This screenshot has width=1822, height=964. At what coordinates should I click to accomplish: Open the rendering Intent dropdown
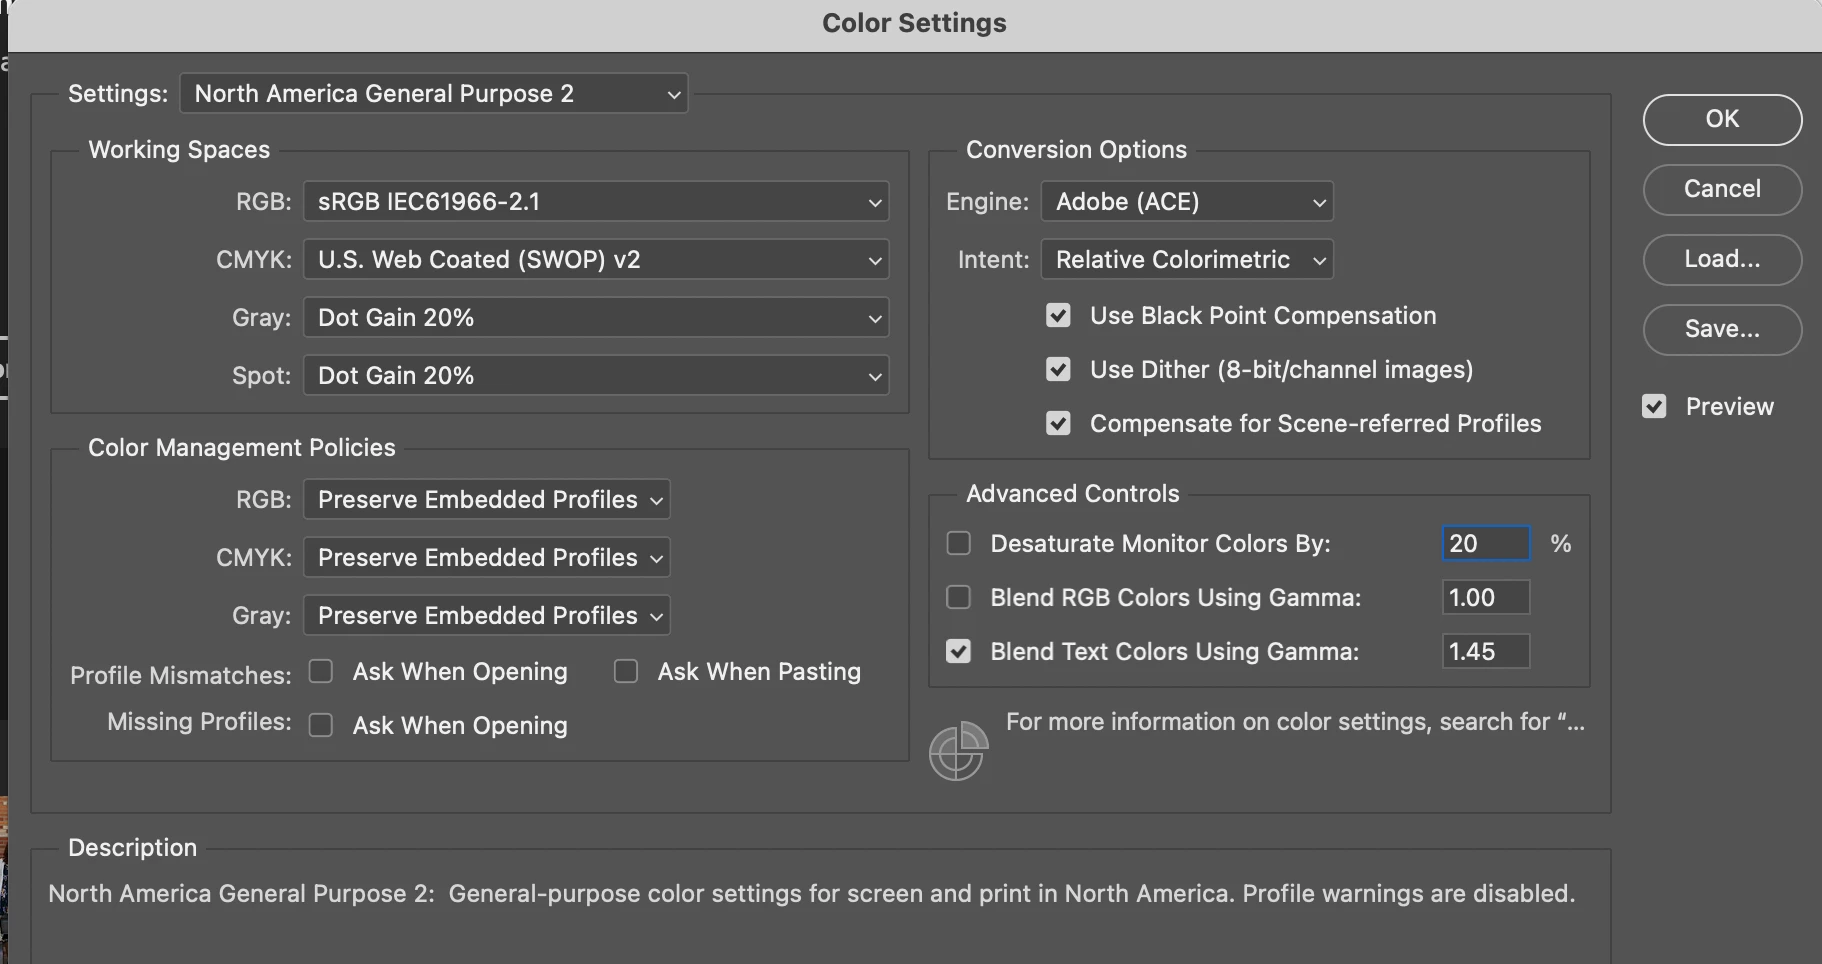1187,259
